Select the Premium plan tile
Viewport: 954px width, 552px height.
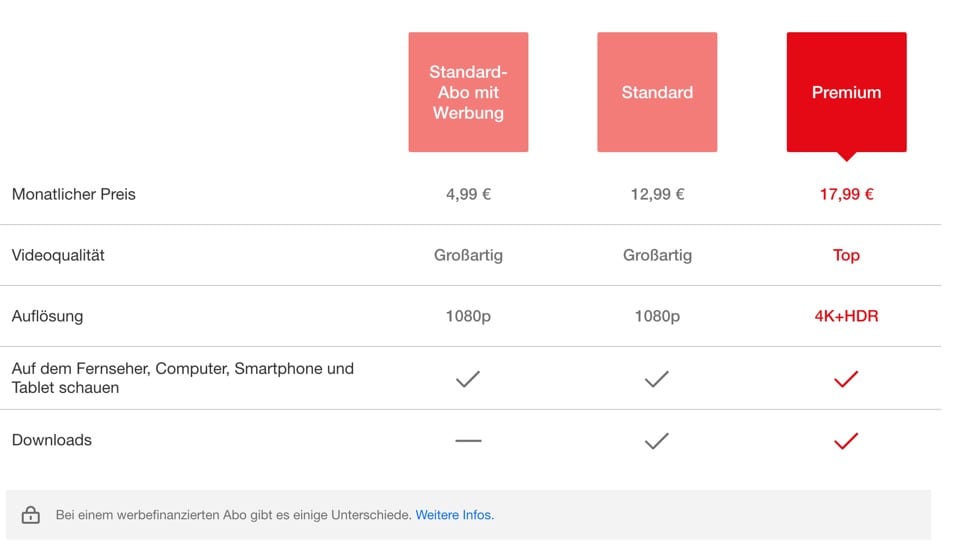point(846,93)
